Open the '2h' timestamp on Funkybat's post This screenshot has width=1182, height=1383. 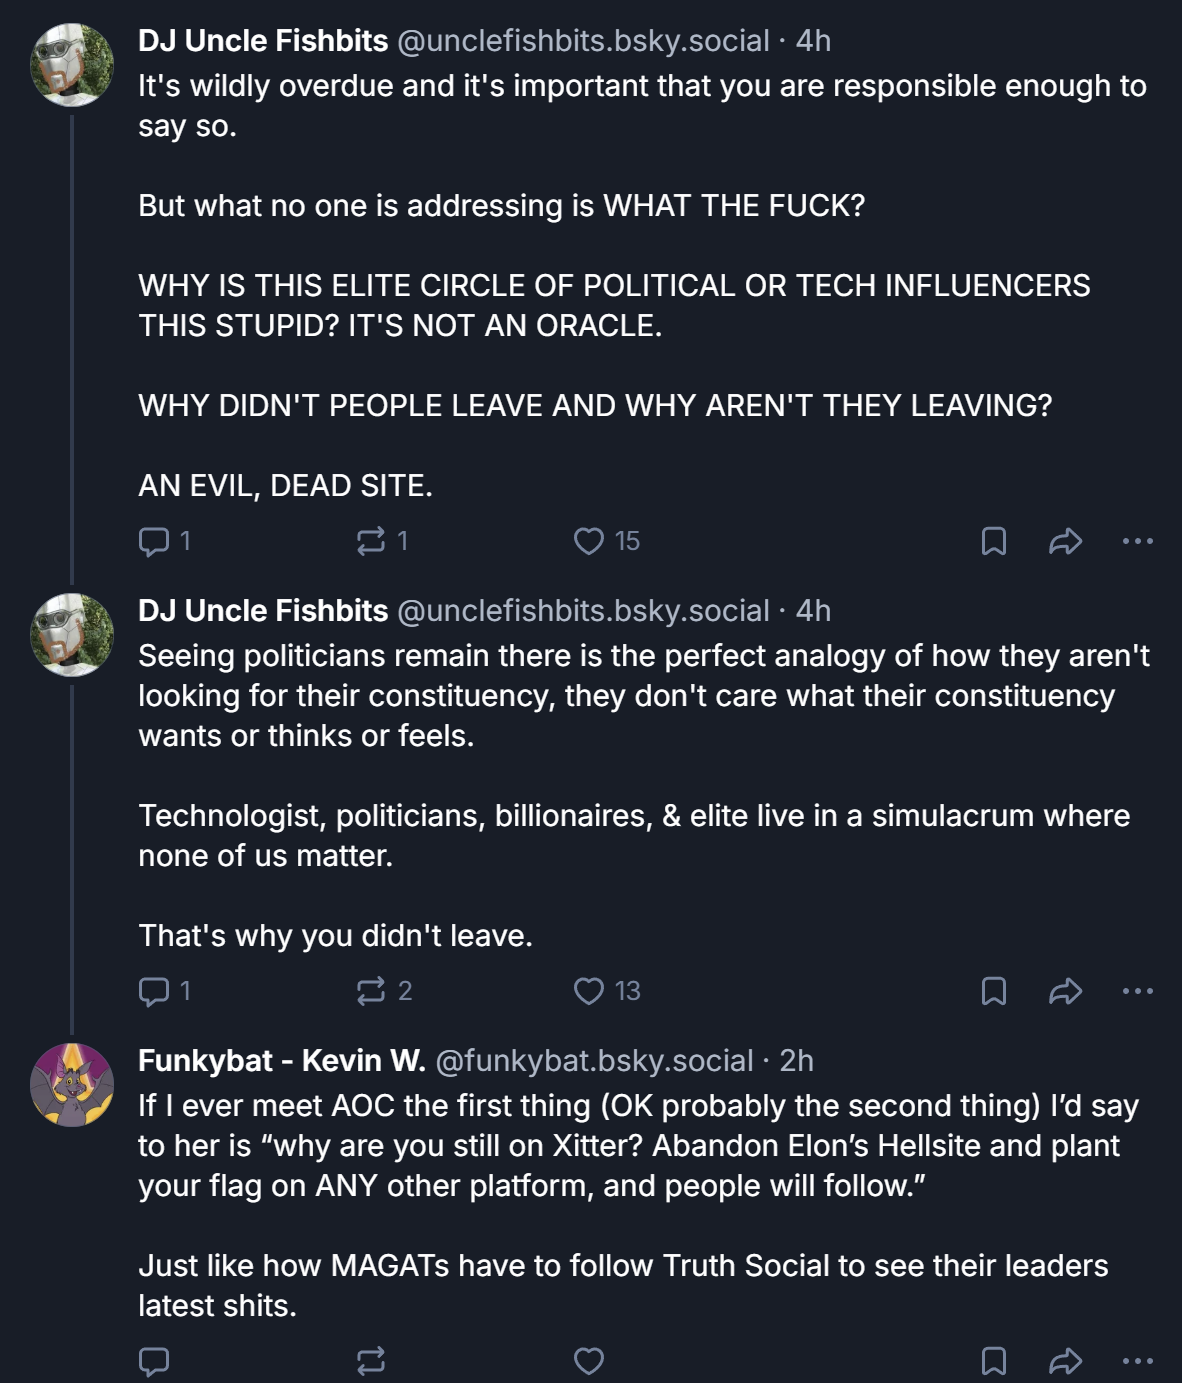pos(796,1060)
